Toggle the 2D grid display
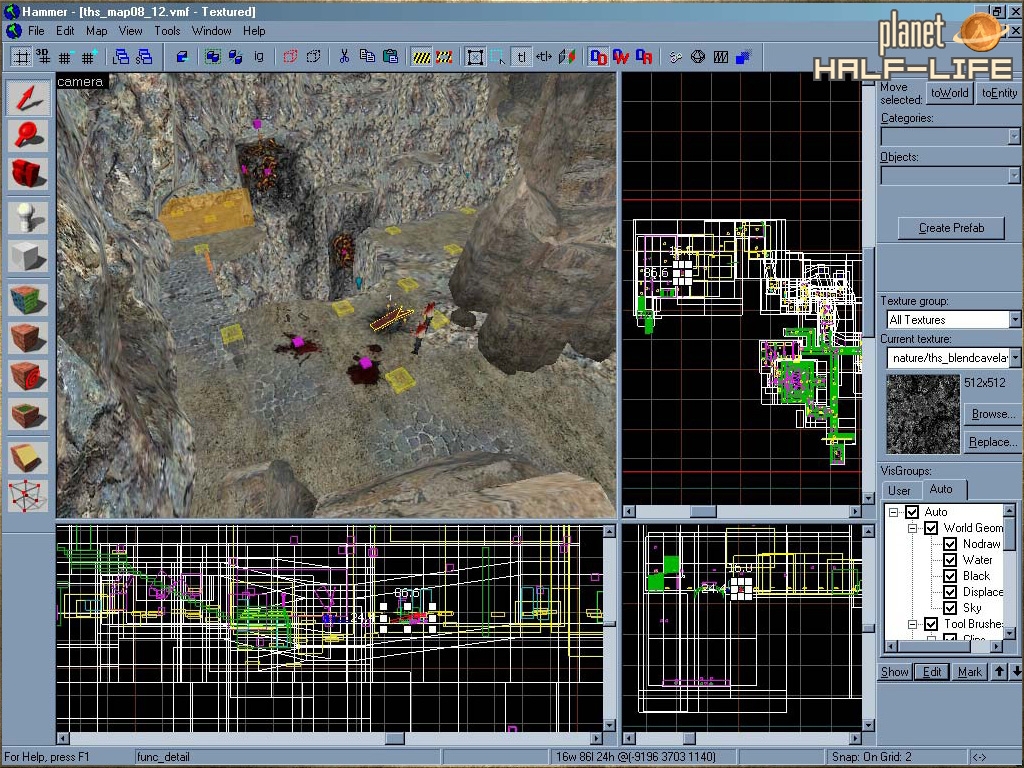Viewport: 1024px width, 768px height. (x=21, y=57)
